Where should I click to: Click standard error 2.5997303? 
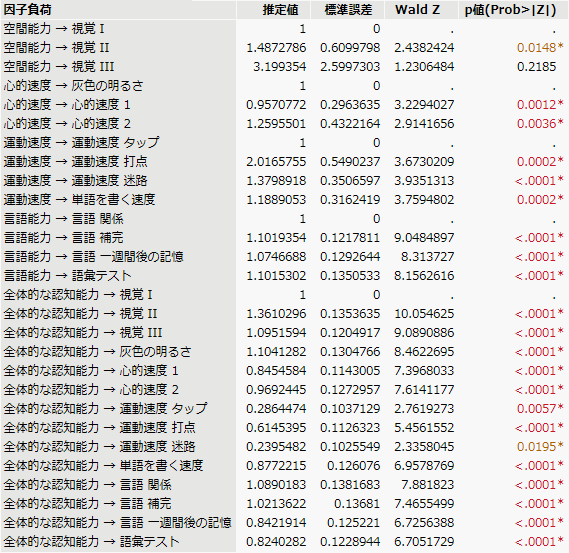[350, 67]
